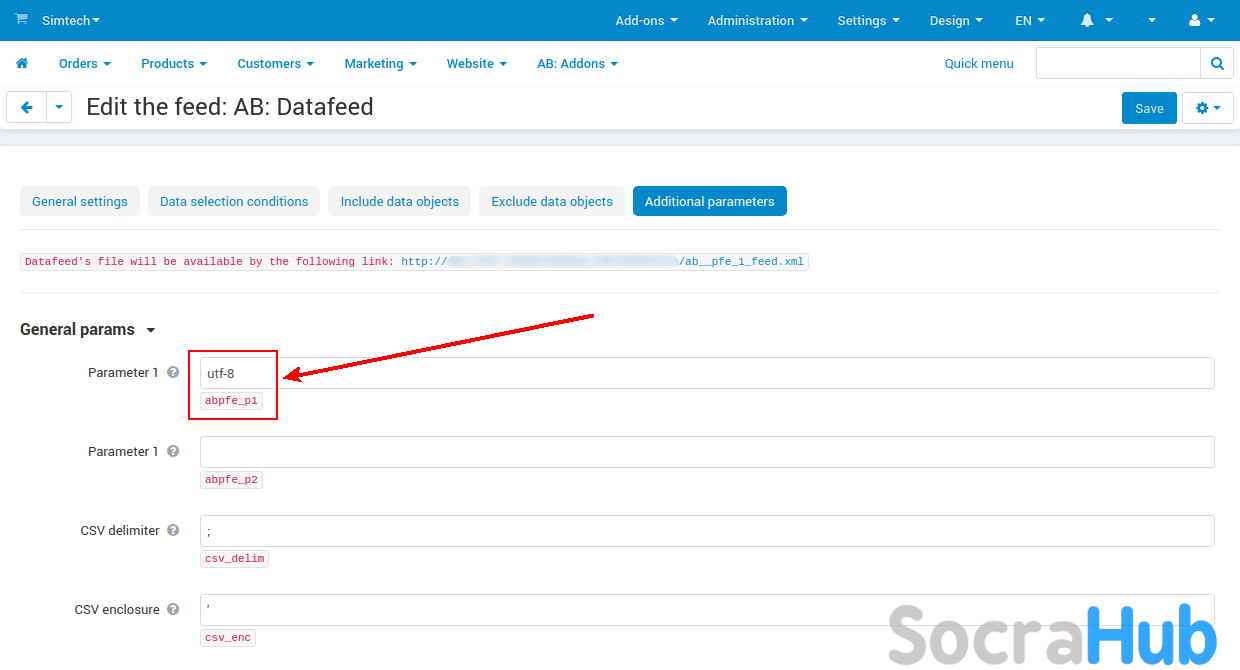1240x670 pixels.
Task: Open the Include data objects tab
Action: coord(400,201)
